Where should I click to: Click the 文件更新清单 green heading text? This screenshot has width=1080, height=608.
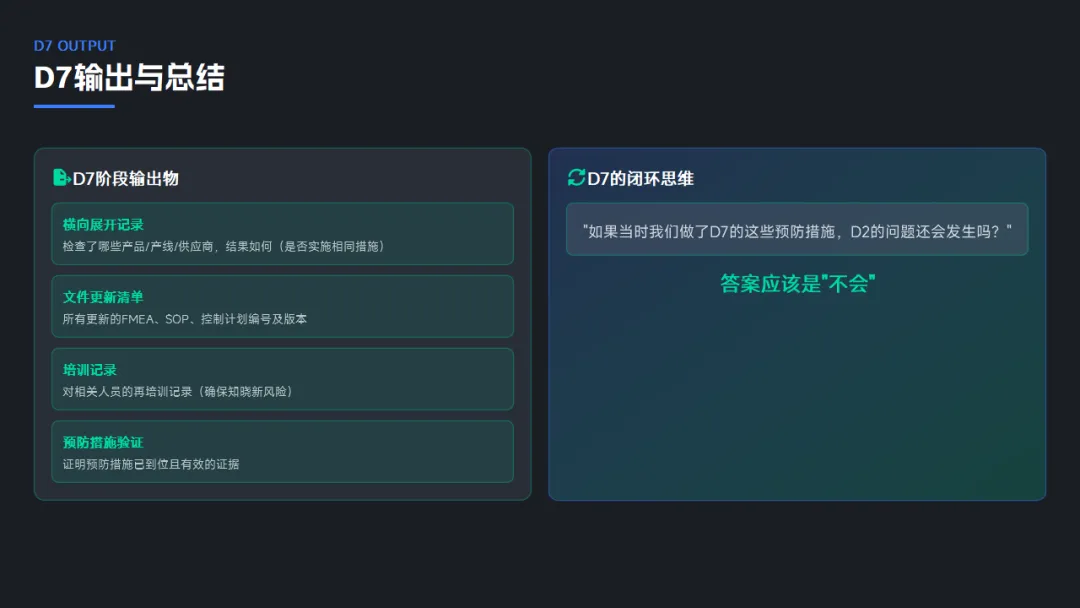pyautogui.click(x=103, y=297)
